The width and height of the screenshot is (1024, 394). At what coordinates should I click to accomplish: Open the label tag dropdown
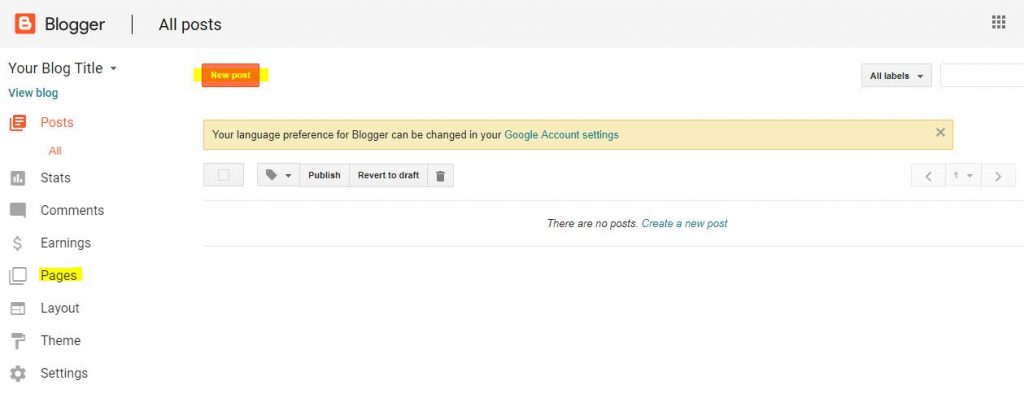(x=278, y=175)
